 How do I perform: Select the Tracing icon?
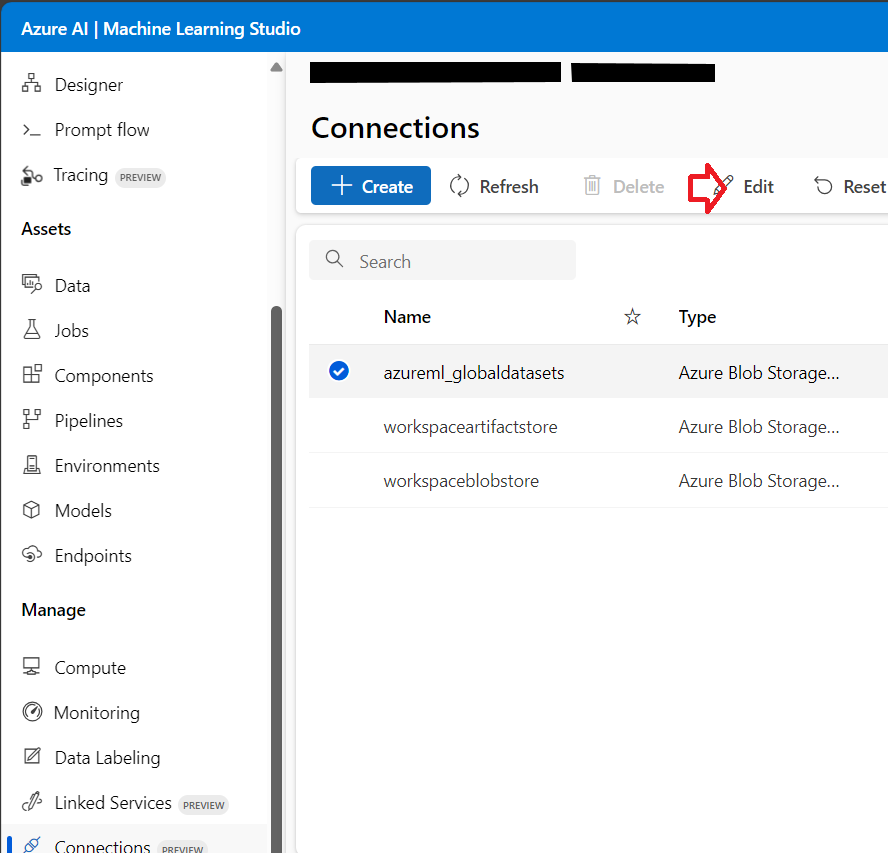(32, 176)
